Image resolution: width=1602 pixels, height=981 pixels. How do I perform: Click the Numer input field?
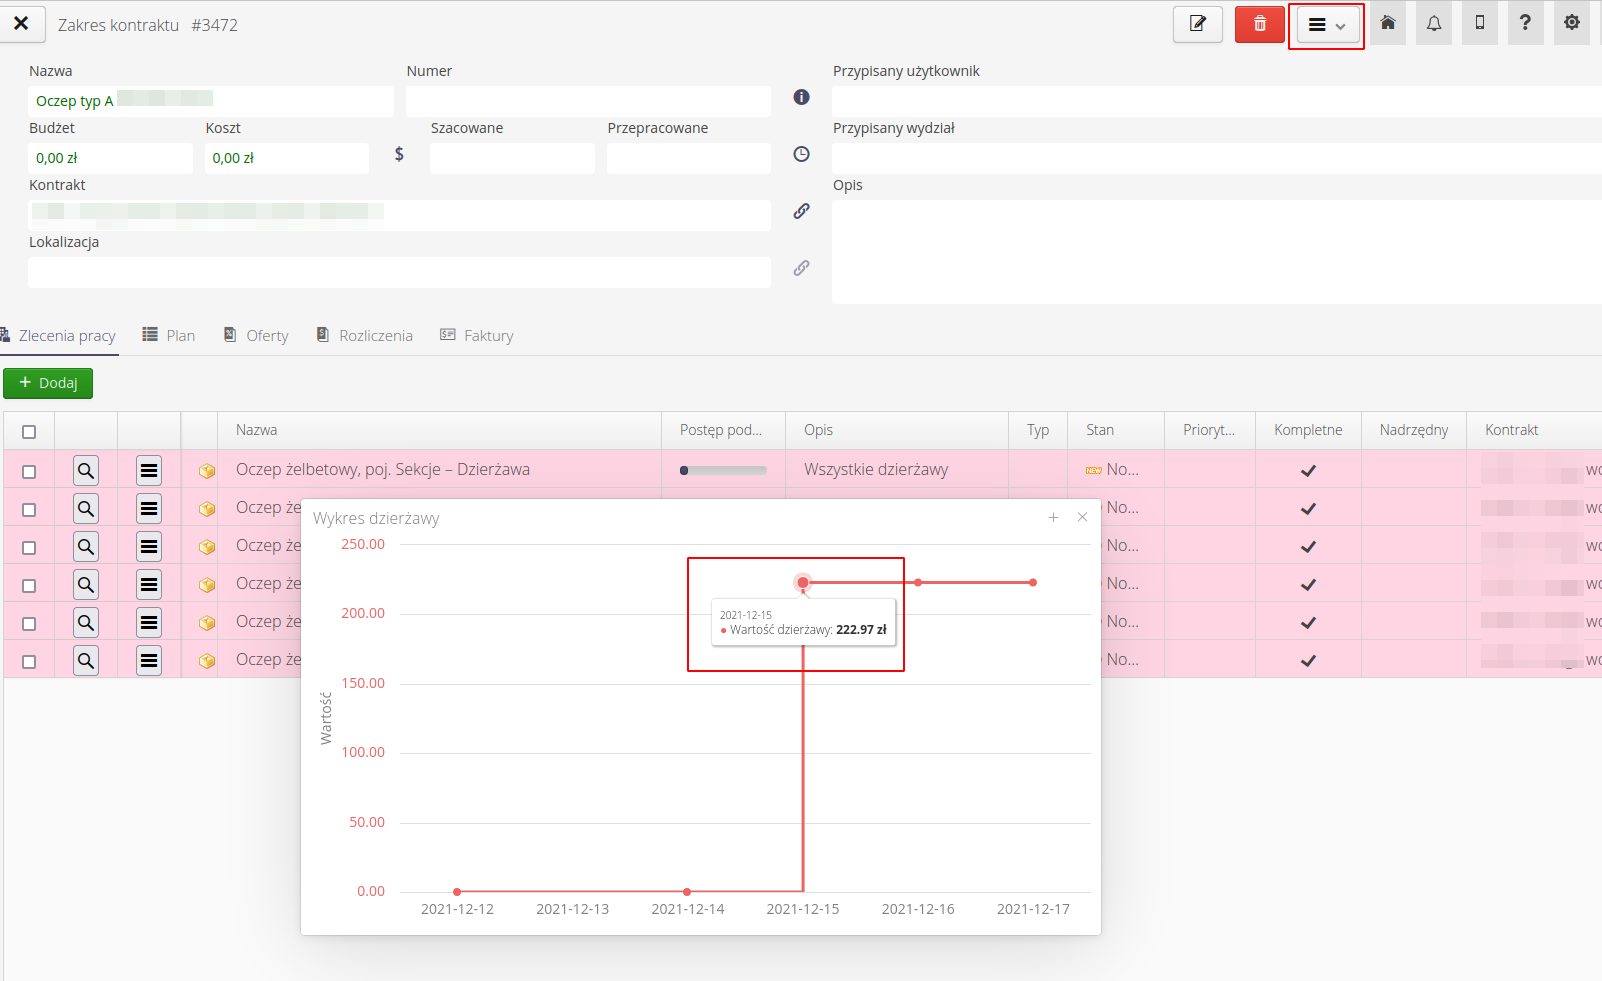pos(588,101)
